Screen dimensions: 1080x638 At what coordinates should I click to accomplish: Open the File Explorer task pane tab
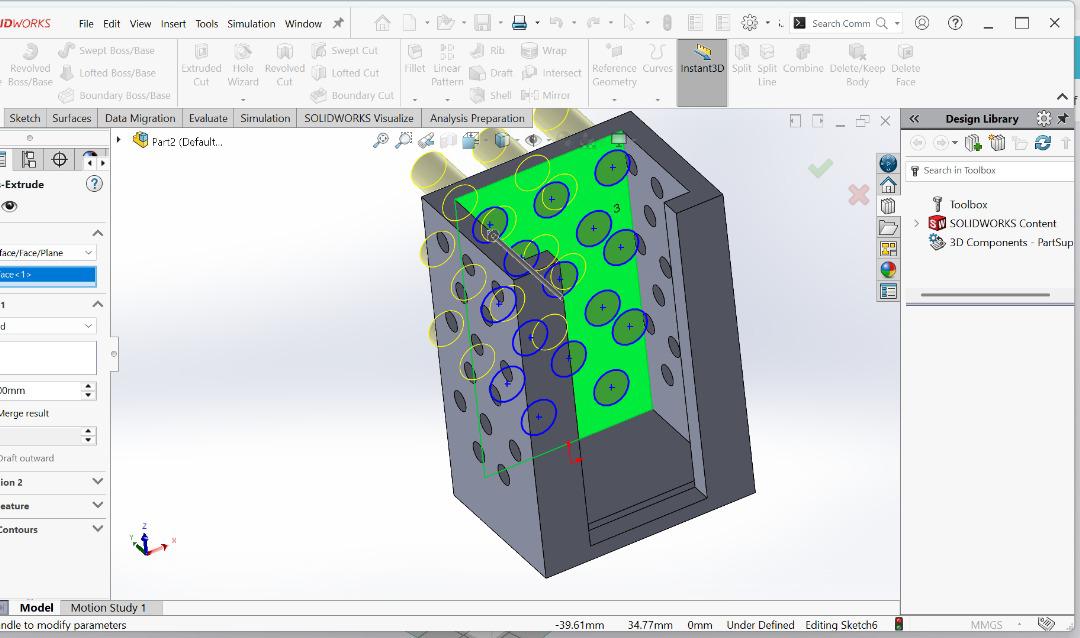tap(888, 227)
